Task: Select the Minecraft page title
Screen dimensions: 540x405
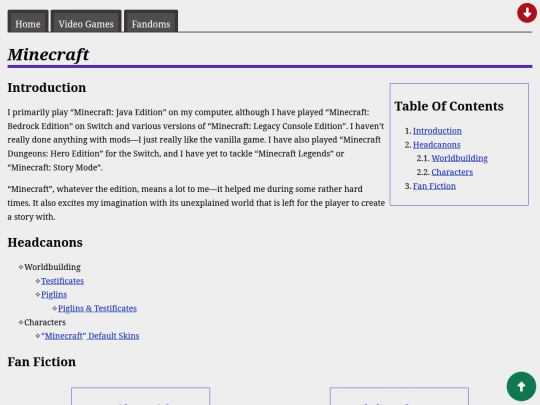Action: click(48, 54)
